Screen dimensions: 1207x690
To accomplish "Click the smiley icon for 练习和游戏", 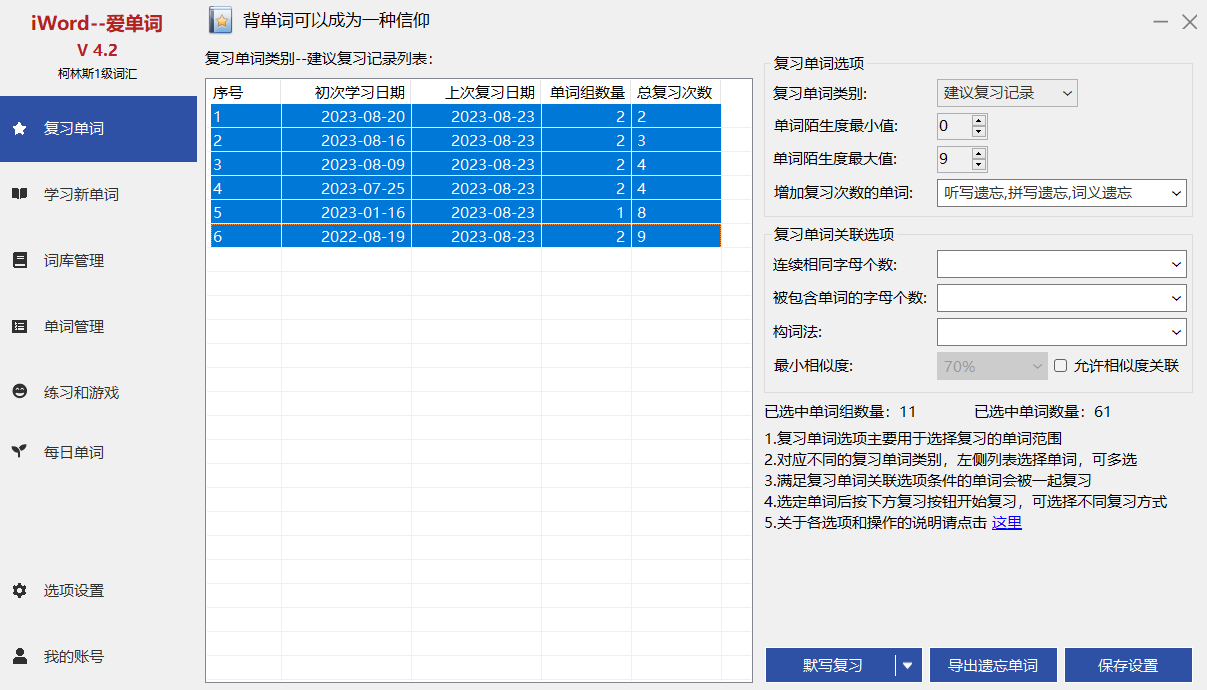I will coord(19,392).
